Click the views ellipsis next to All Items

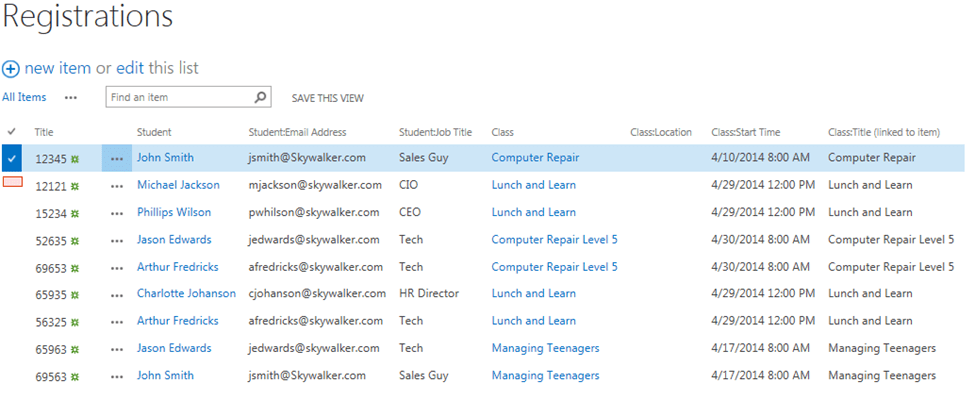coord(70,98)
